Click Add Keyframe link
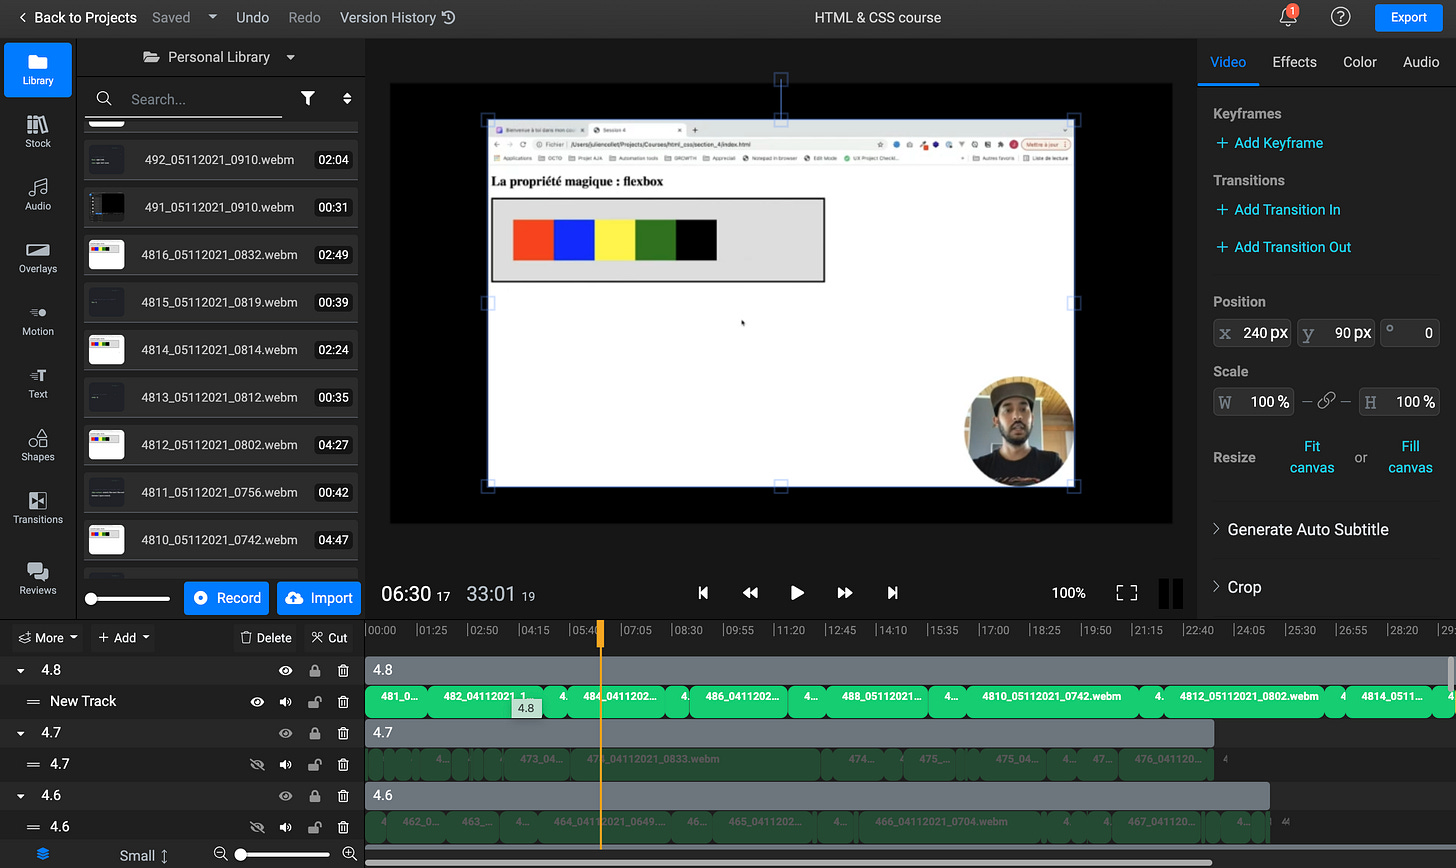Viewport: 1456px width, 868px height. point(1269,143)
